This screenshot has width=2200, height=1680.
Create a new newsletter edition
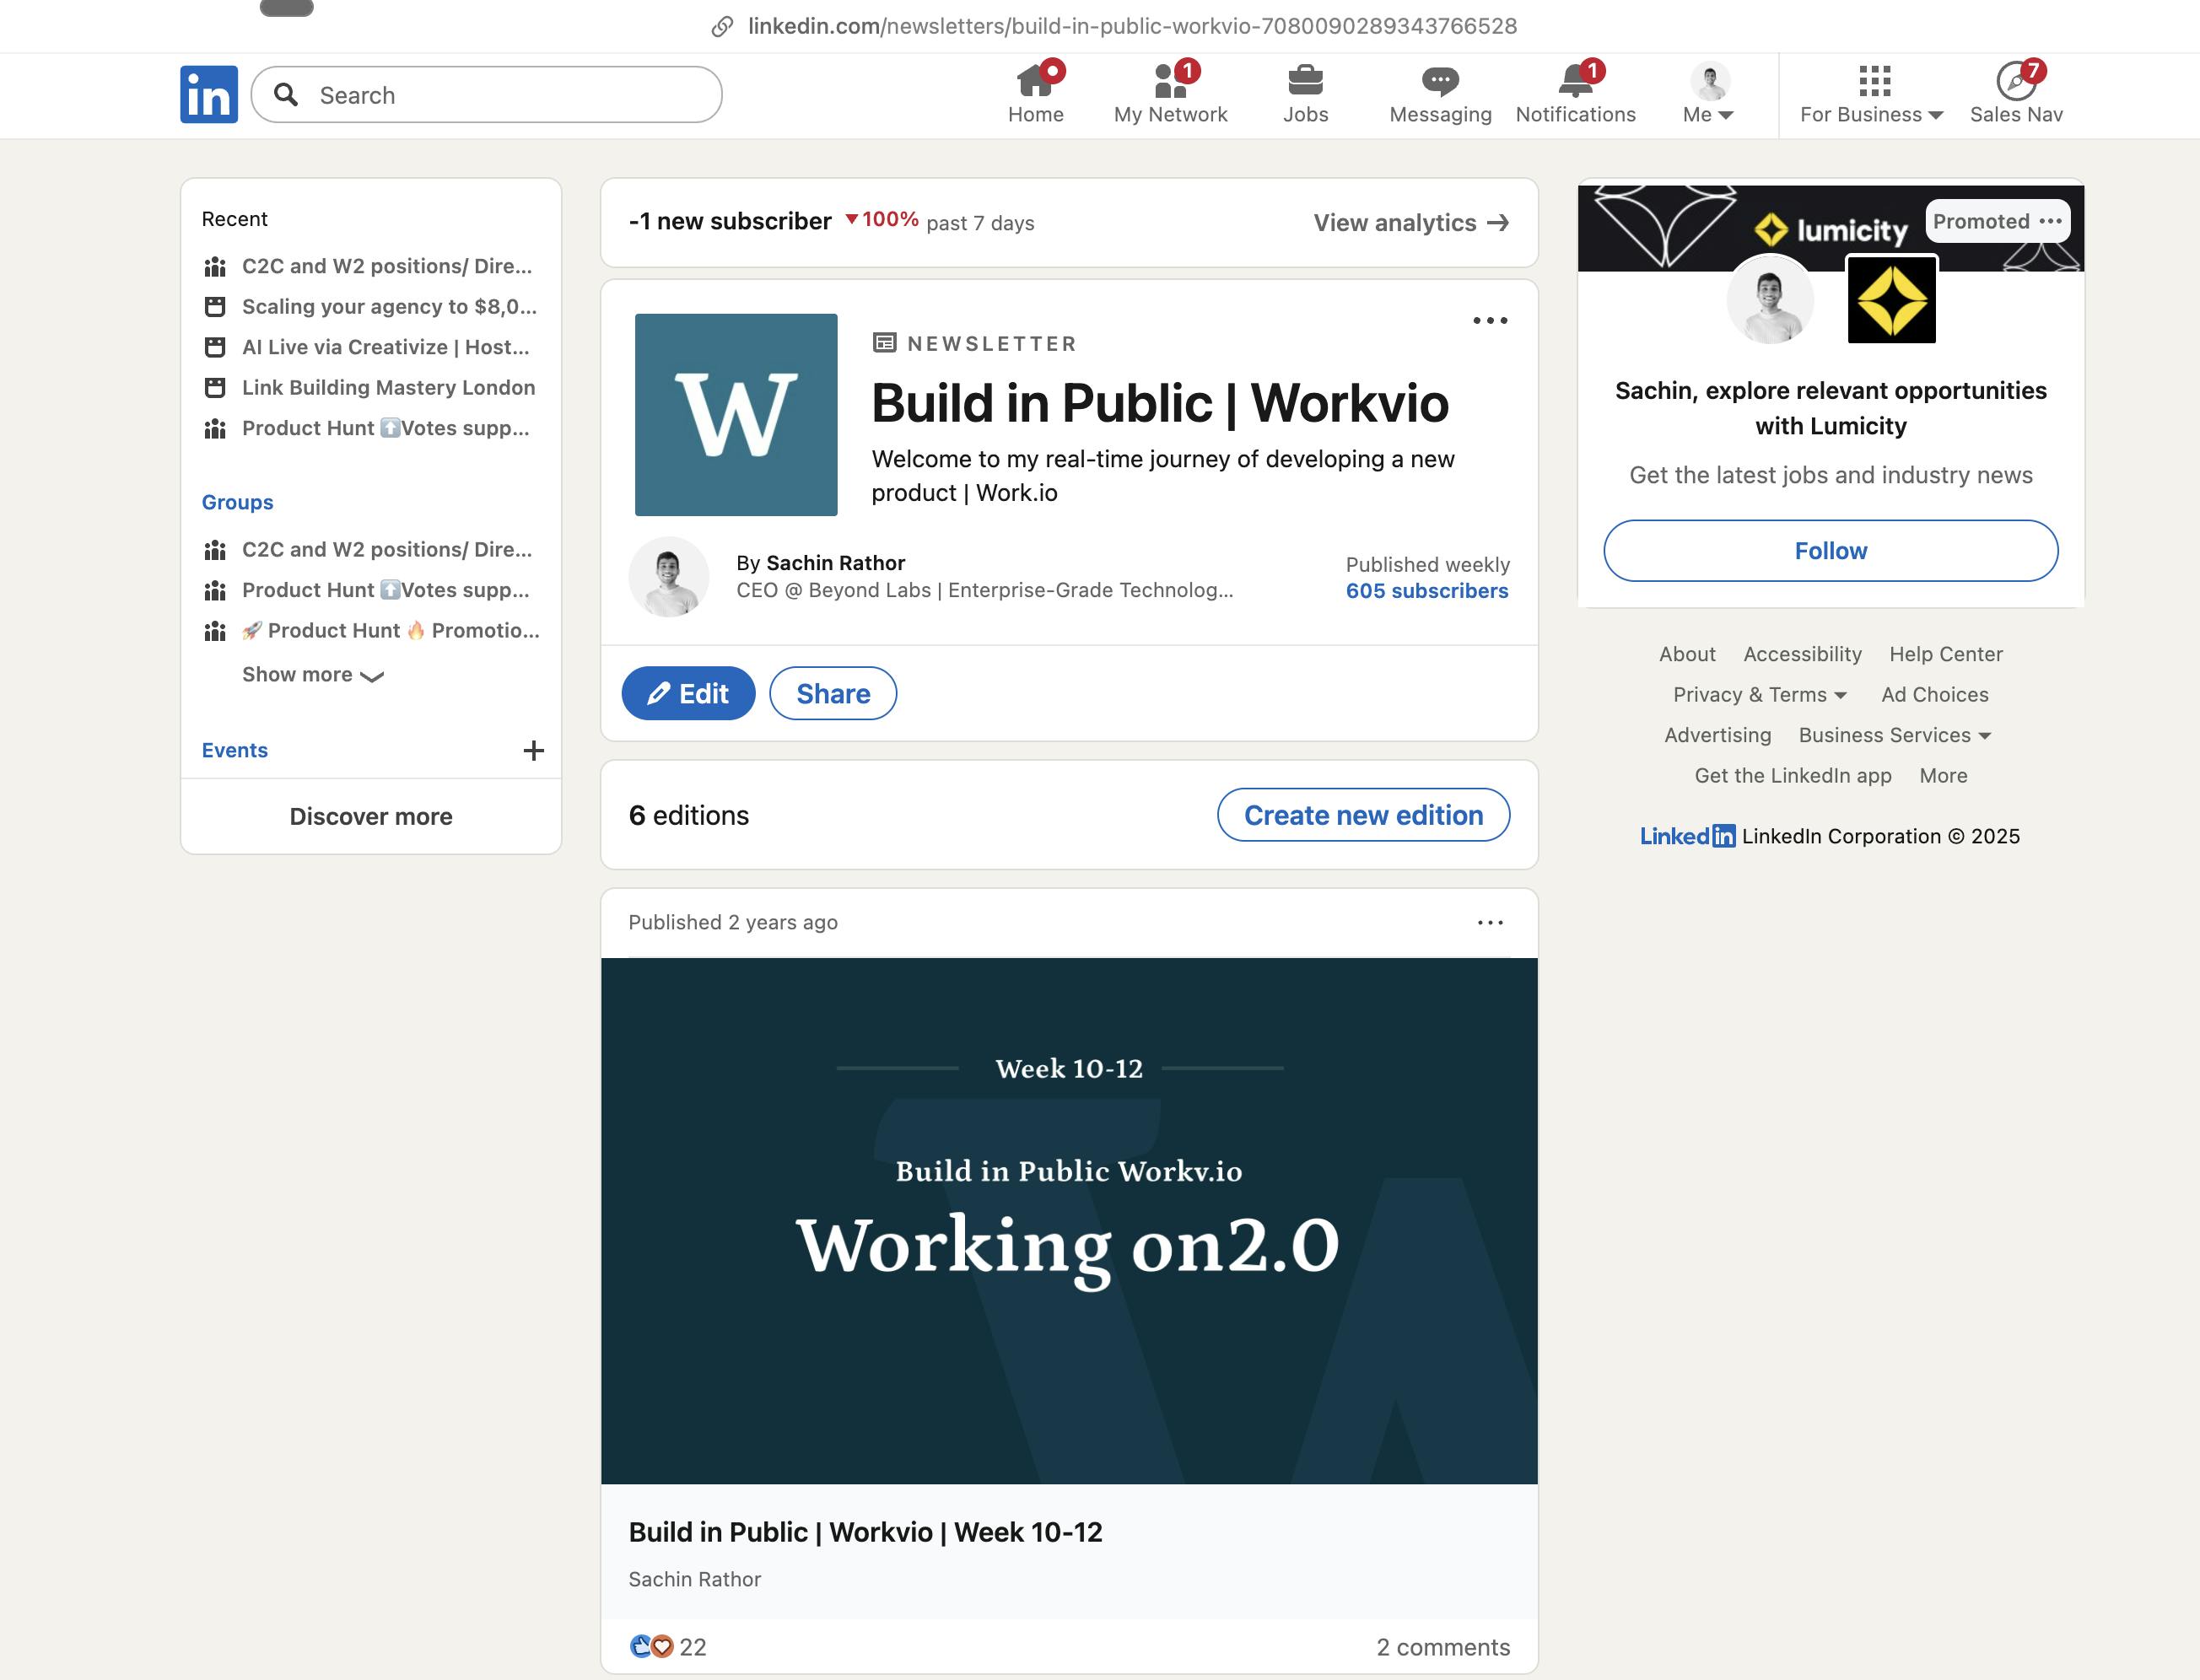(x=1363, y=815)
